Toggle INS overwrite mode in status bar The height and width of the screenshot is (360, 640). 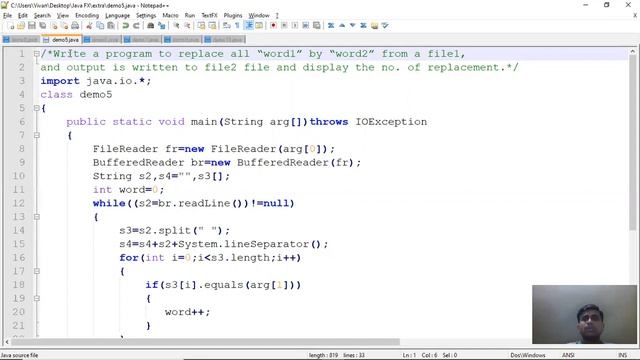622,355
